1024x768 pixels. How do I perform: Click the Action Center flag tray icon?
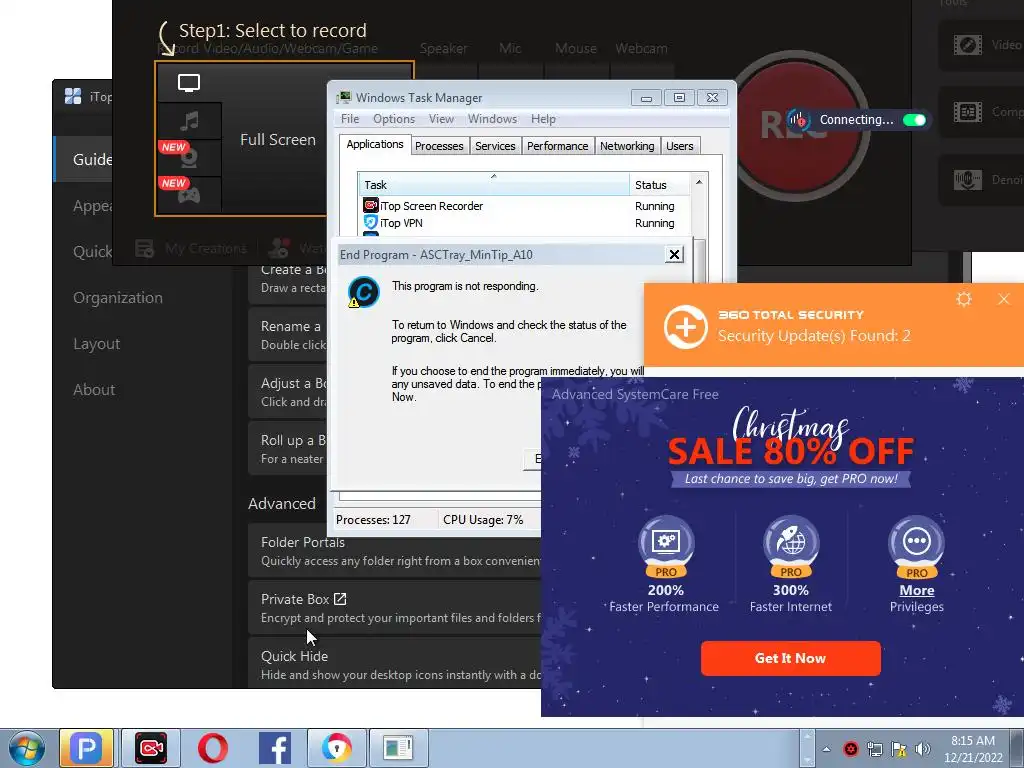[x=899, y=748]
